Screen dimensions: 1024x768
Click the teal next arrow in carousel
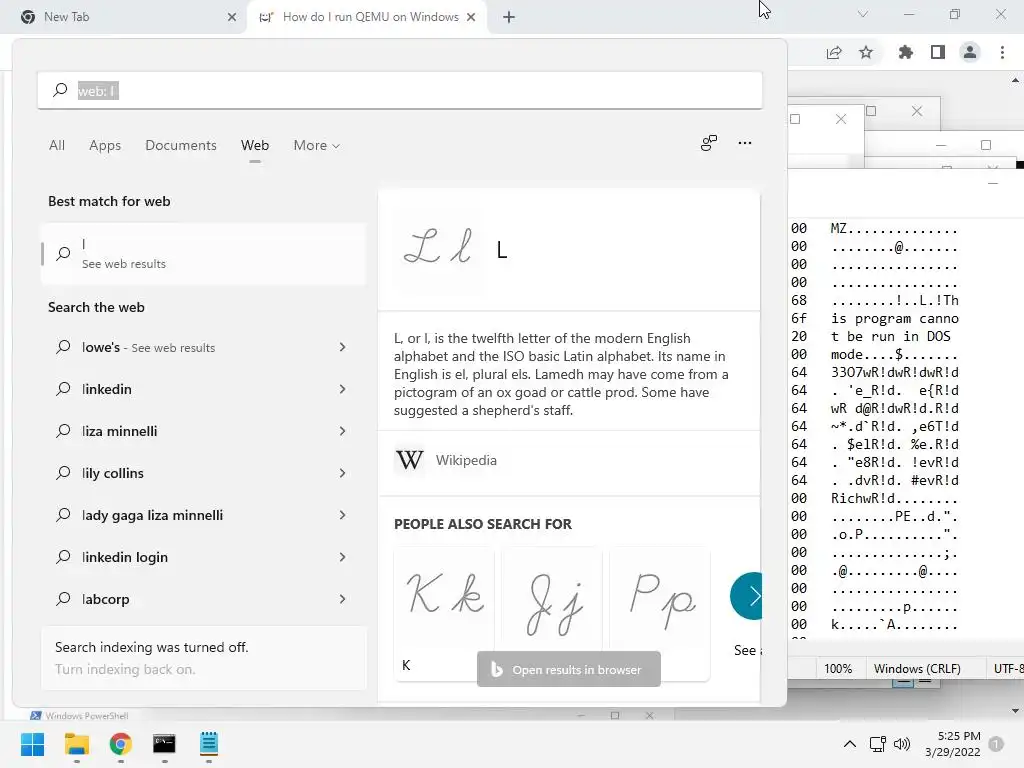point(747,596)
